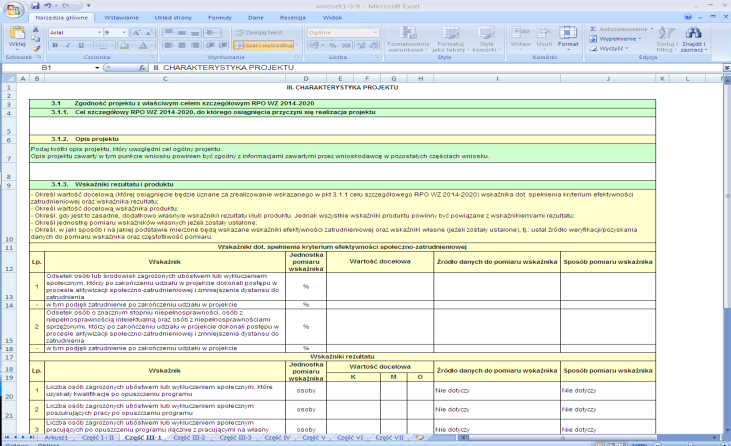Open the Autosumowanie dropdown

(651, 29)
